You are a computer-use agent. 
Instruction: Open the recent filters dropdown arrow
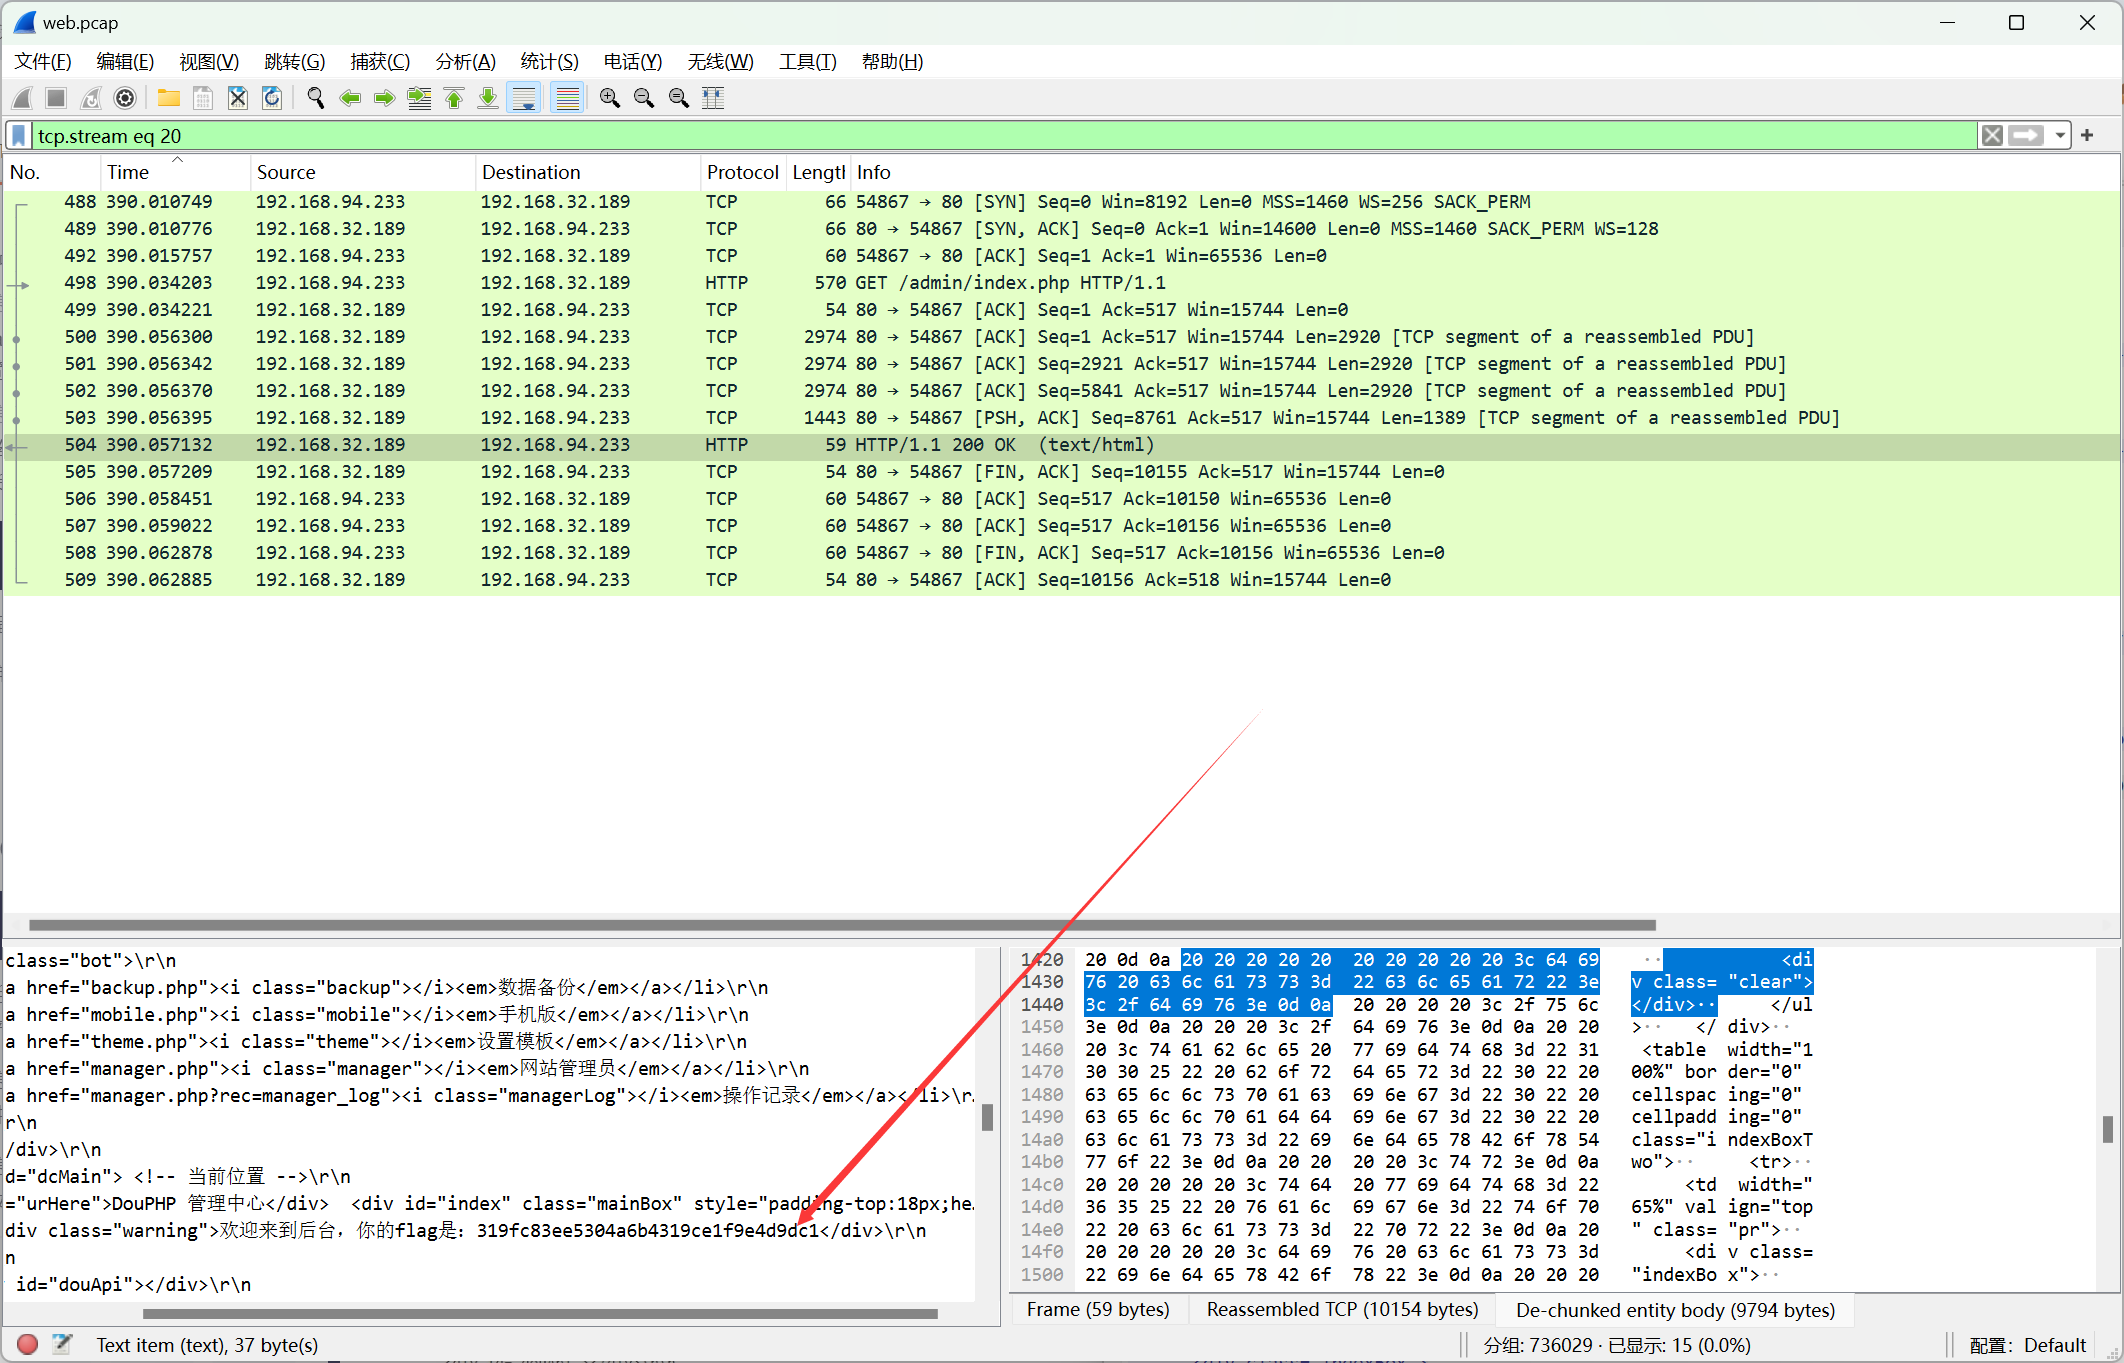point(2060,135)
